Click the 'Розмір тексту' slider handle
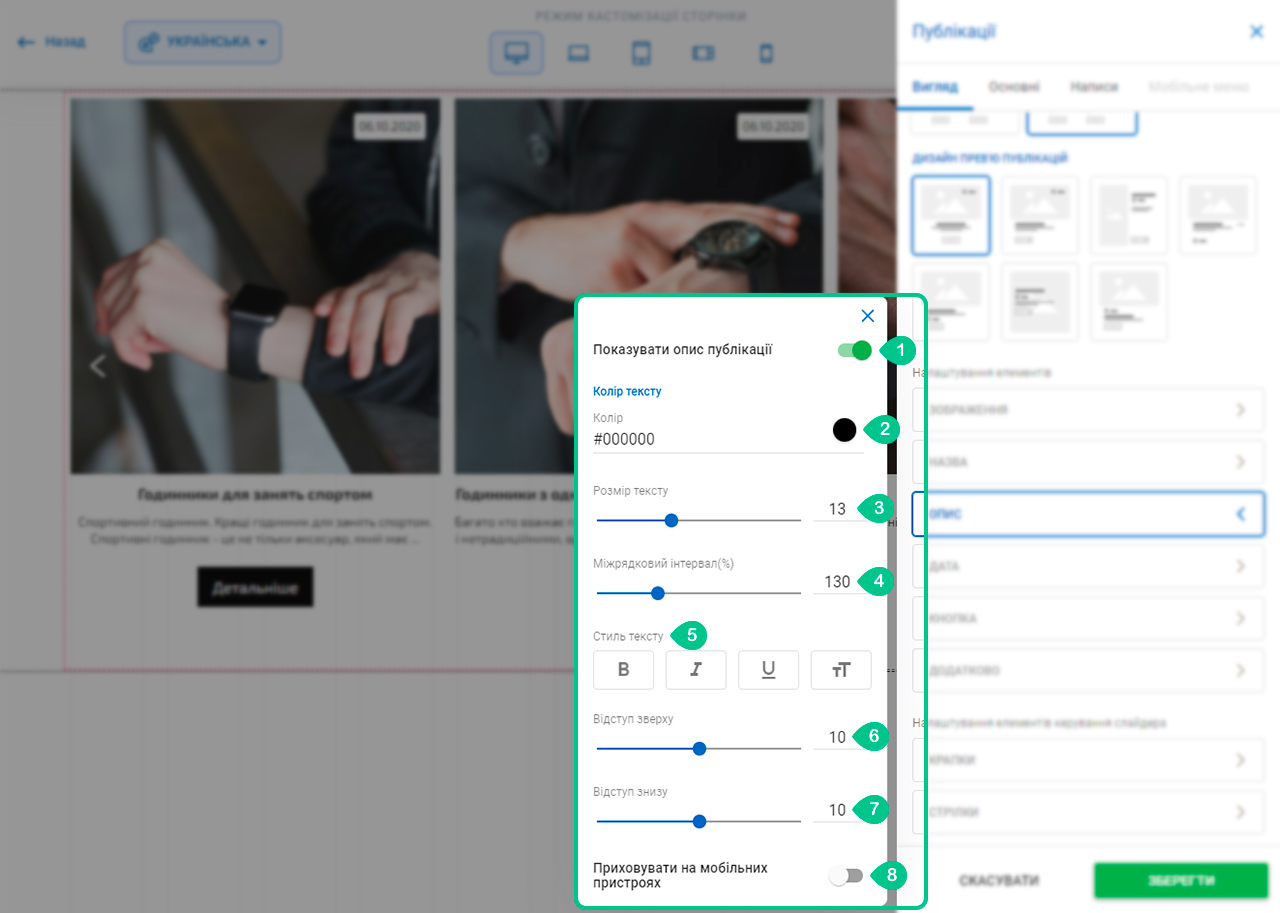 [x=672, y=520]
